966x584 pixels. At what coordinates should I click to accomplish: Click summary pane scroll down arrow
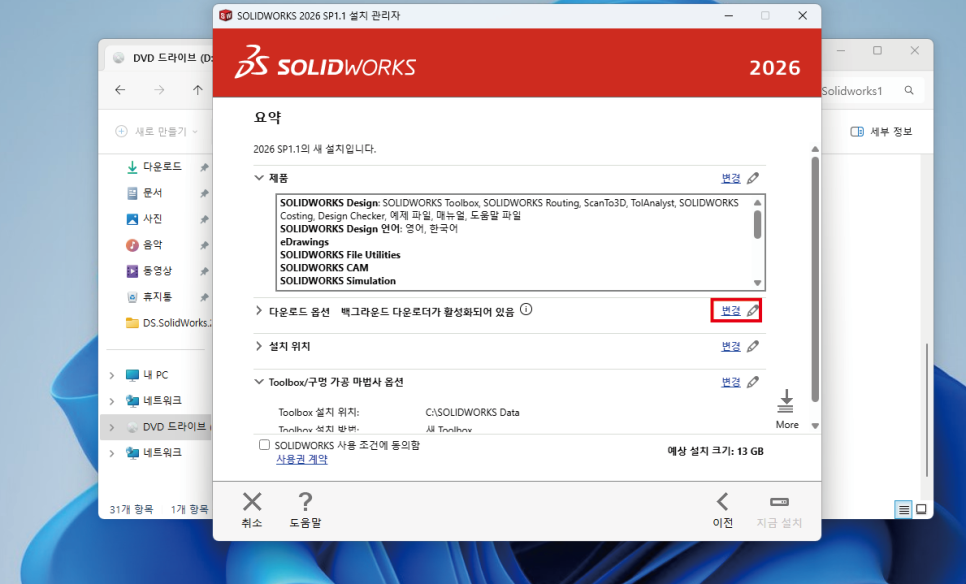(815, 426)
